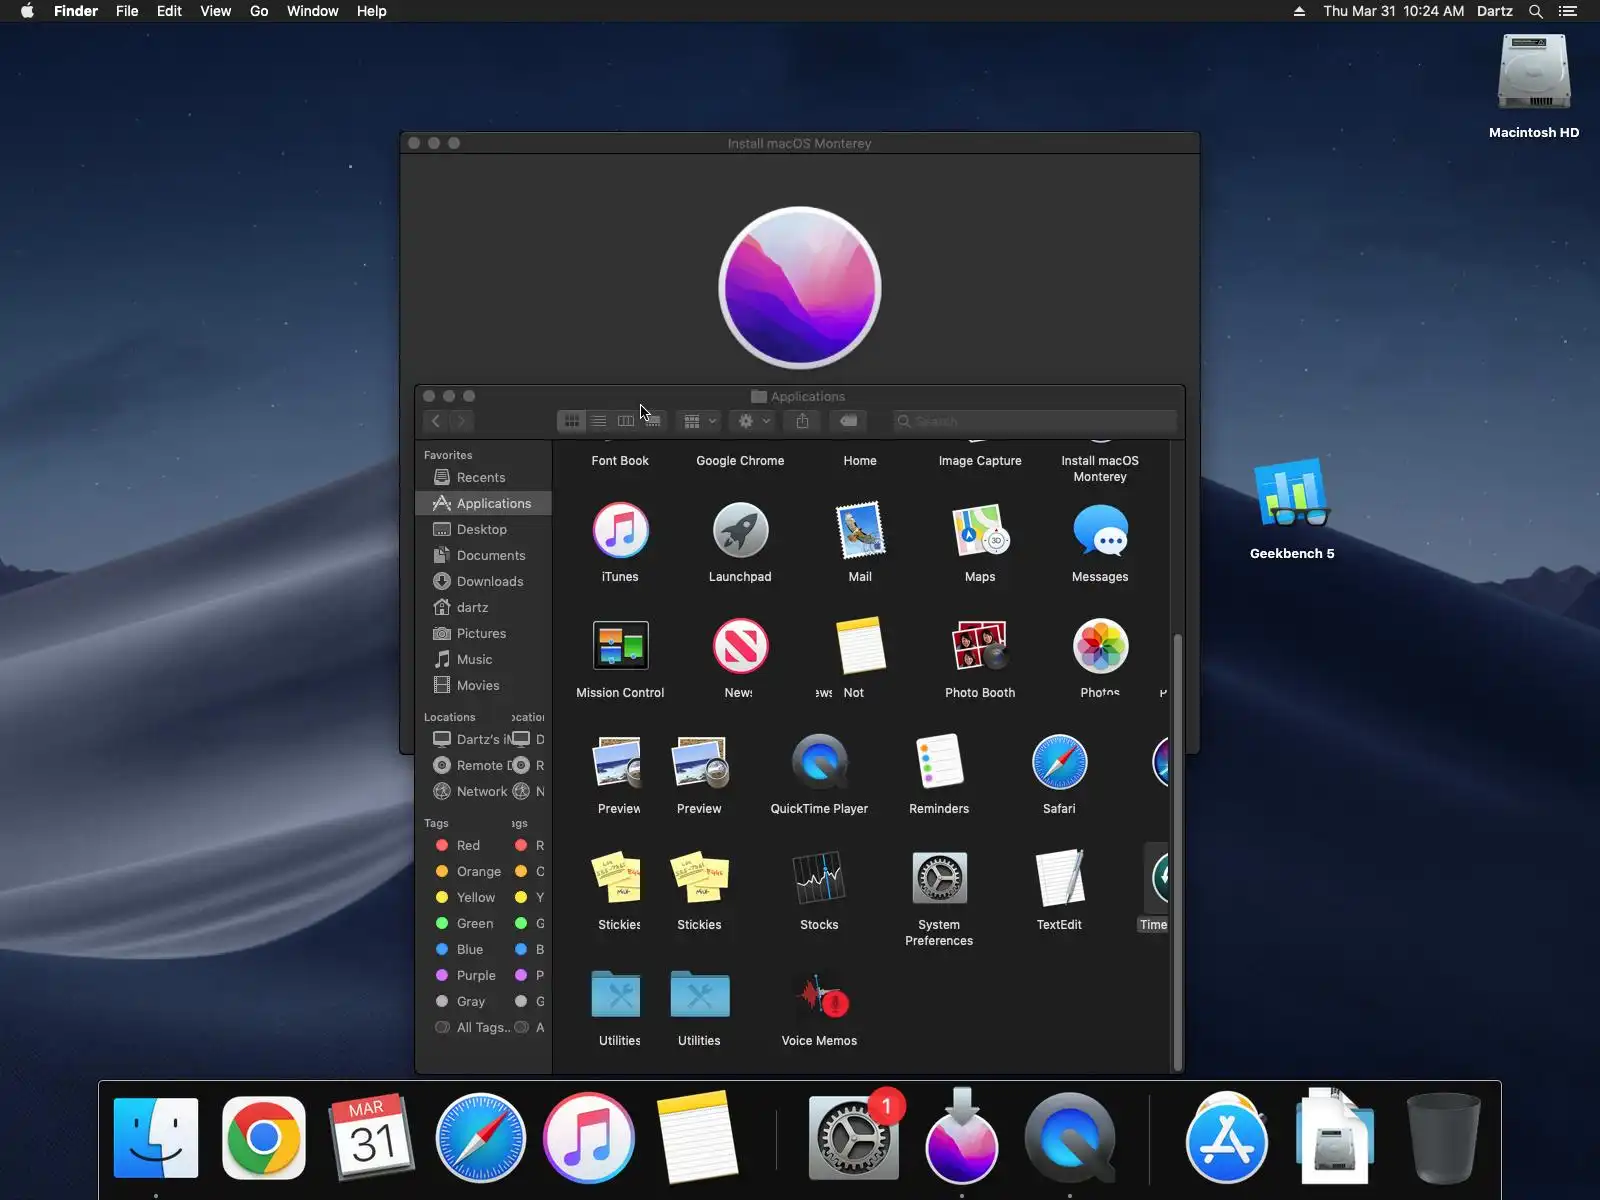Open Notification Center in the menu bar
Screen dimensions: 1600x1200
click(x=1567, y=11)
